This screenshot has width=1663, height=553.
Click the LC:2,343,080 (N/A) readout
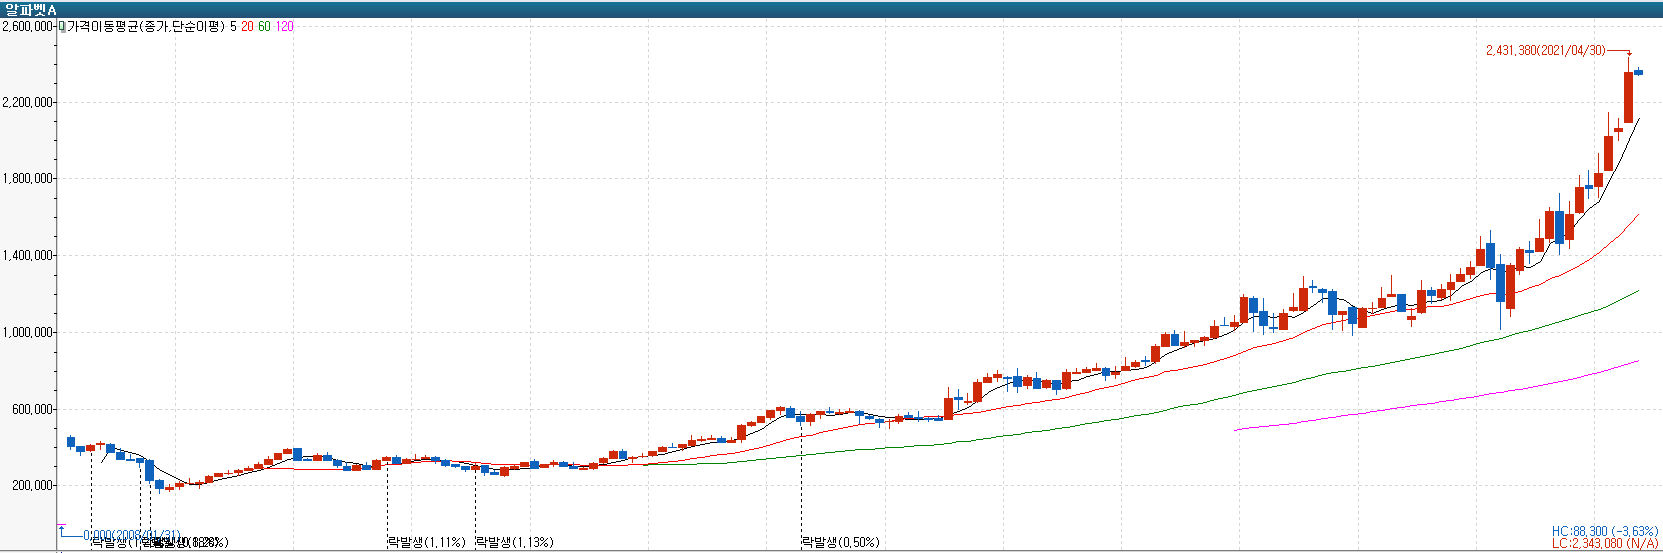1604,543
